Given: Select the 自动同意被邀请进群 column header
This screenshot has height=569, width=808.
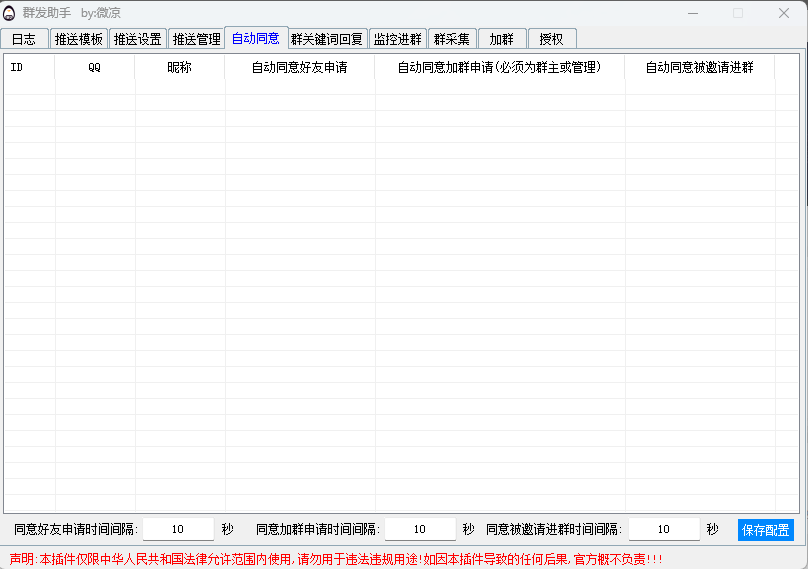Looking at the screenshot, I should pyautogui.click(x=699, y=68).
